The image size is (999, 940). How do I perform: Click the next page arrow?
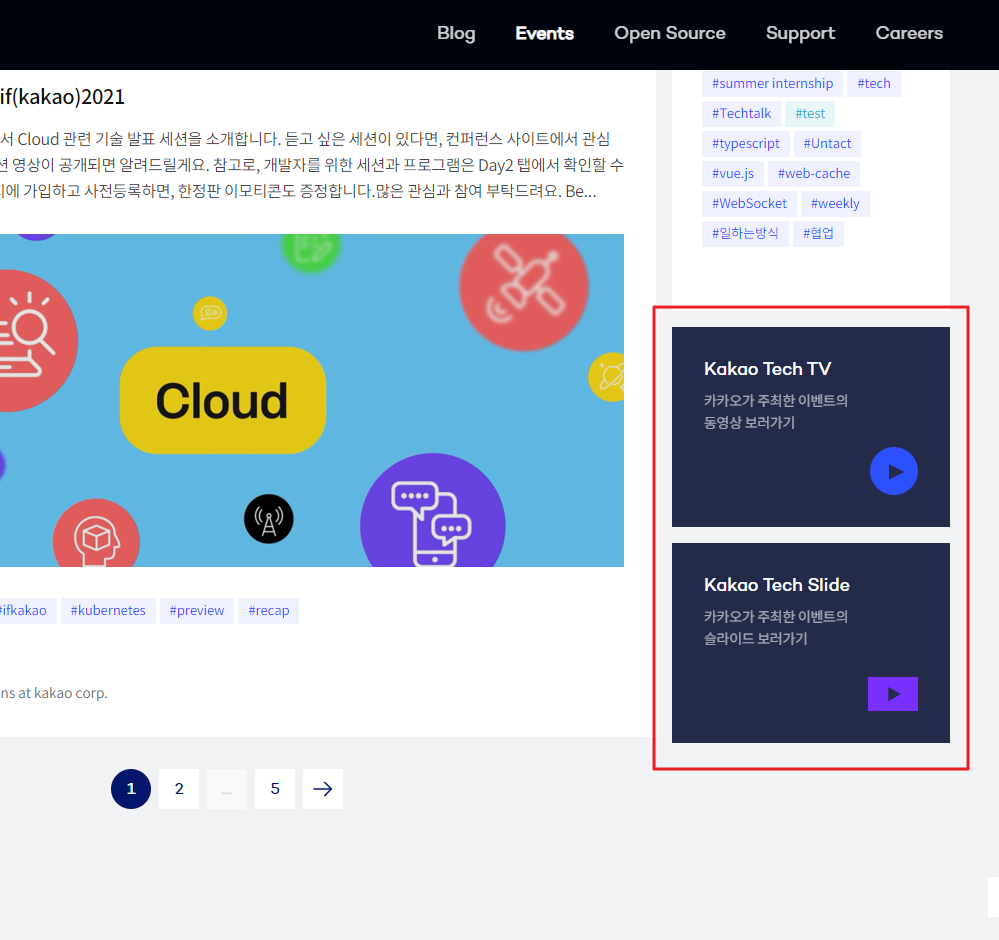[322, 789]
